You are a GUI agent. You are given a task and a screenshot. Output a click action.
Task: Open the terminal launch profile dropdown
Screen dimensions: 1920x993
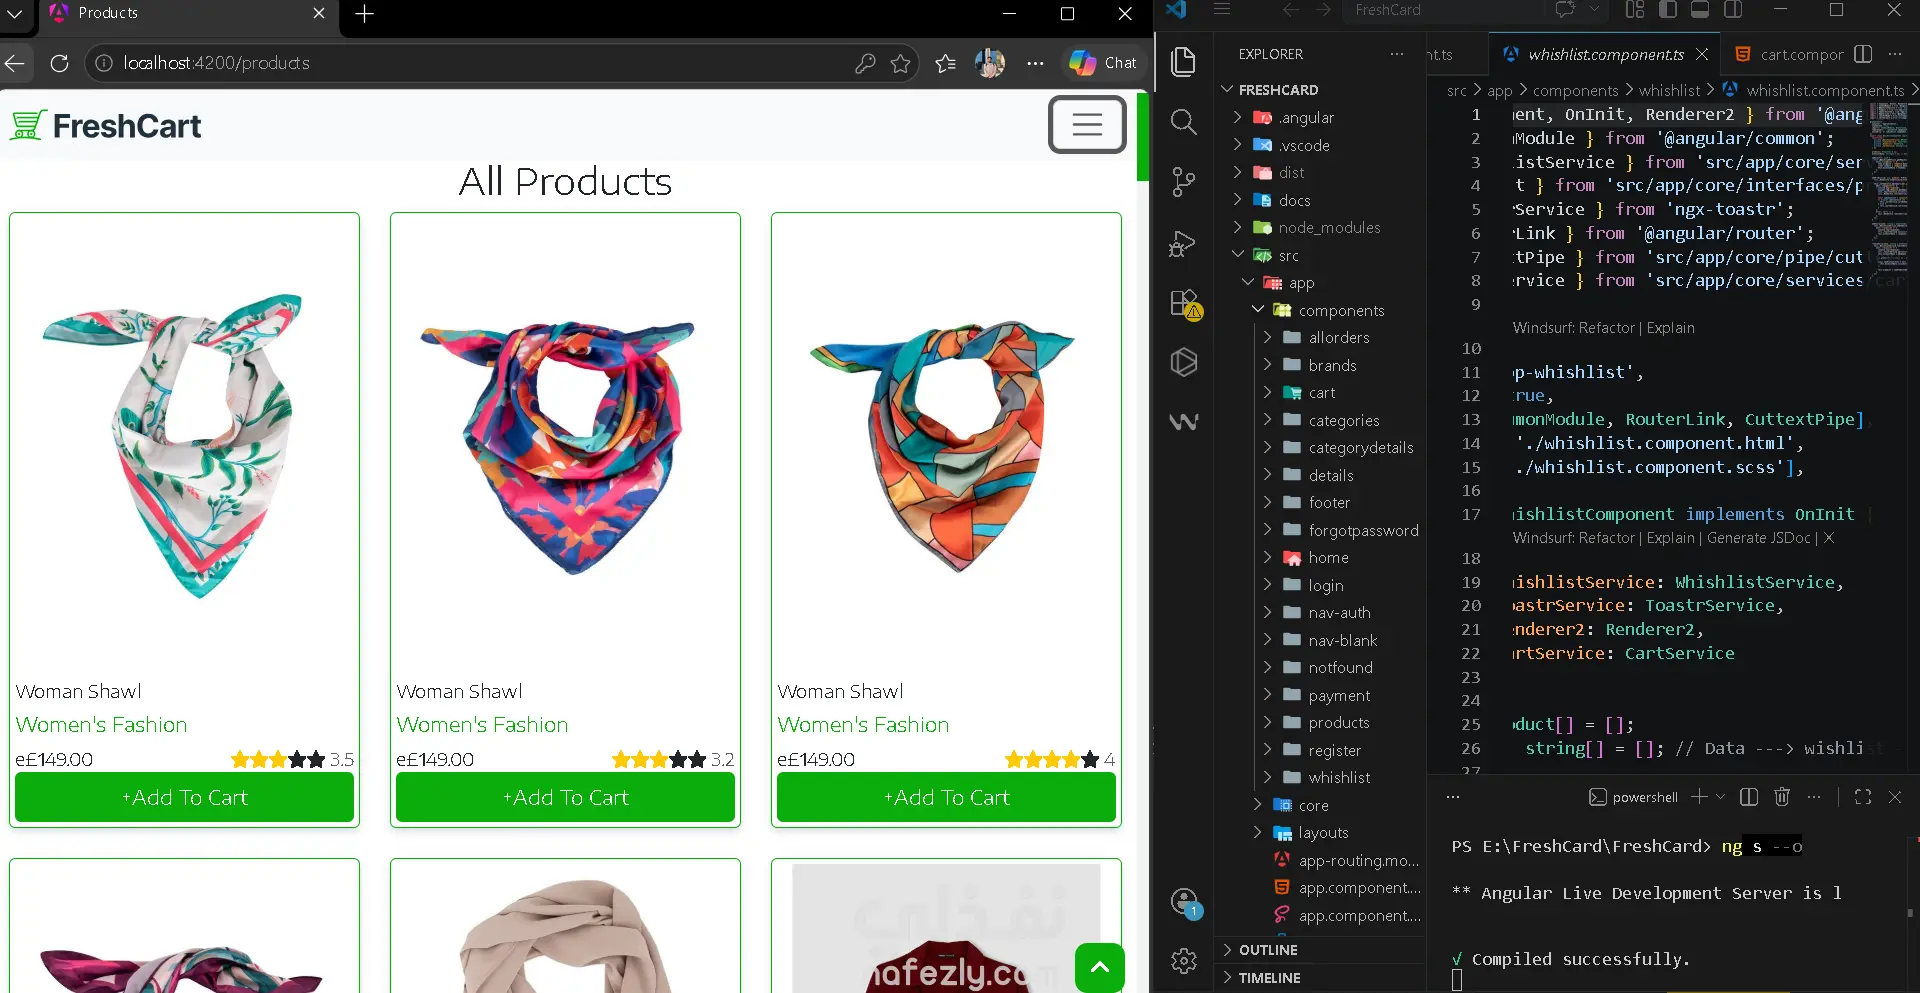point(1720,797)
